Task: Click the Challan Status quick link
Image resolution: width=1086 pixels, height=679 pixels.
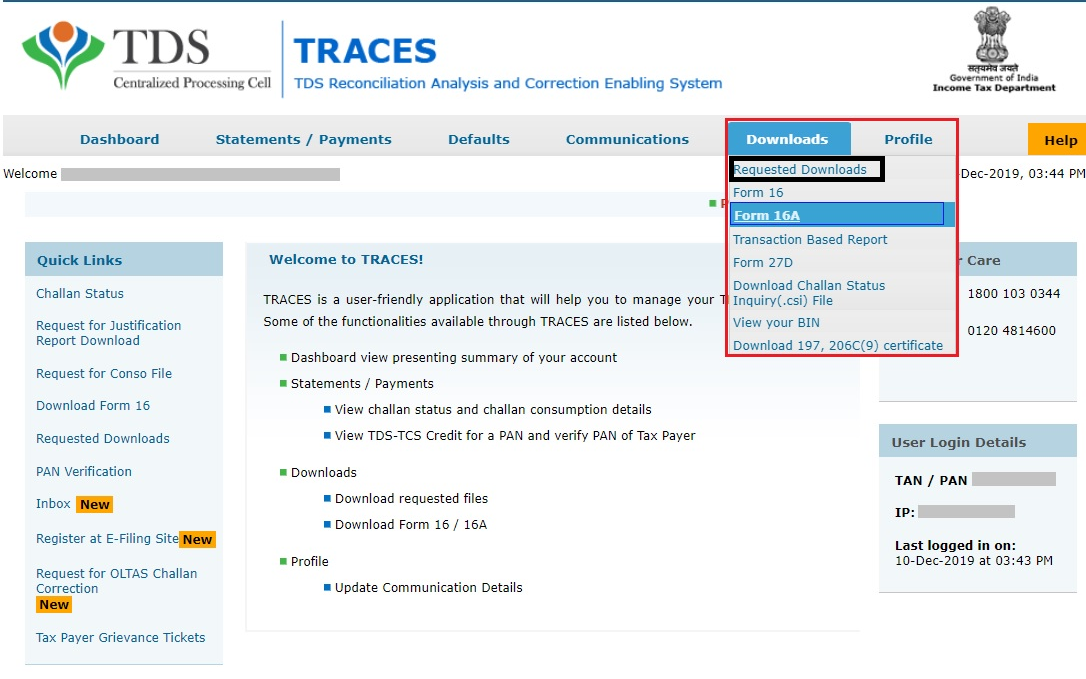Action: click(79, 293)
